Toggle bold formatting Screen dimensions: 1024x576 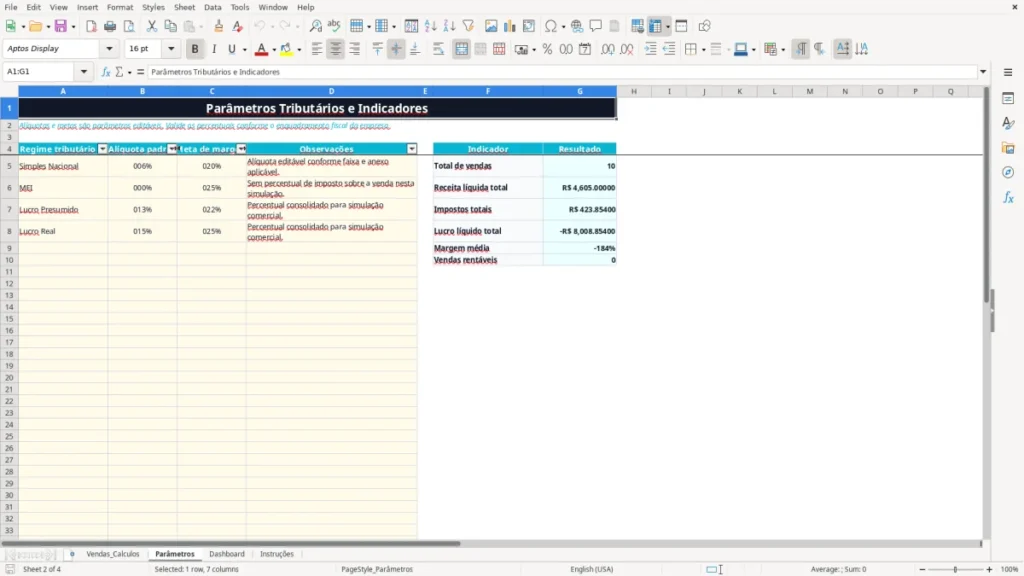[x=195, y=49]
